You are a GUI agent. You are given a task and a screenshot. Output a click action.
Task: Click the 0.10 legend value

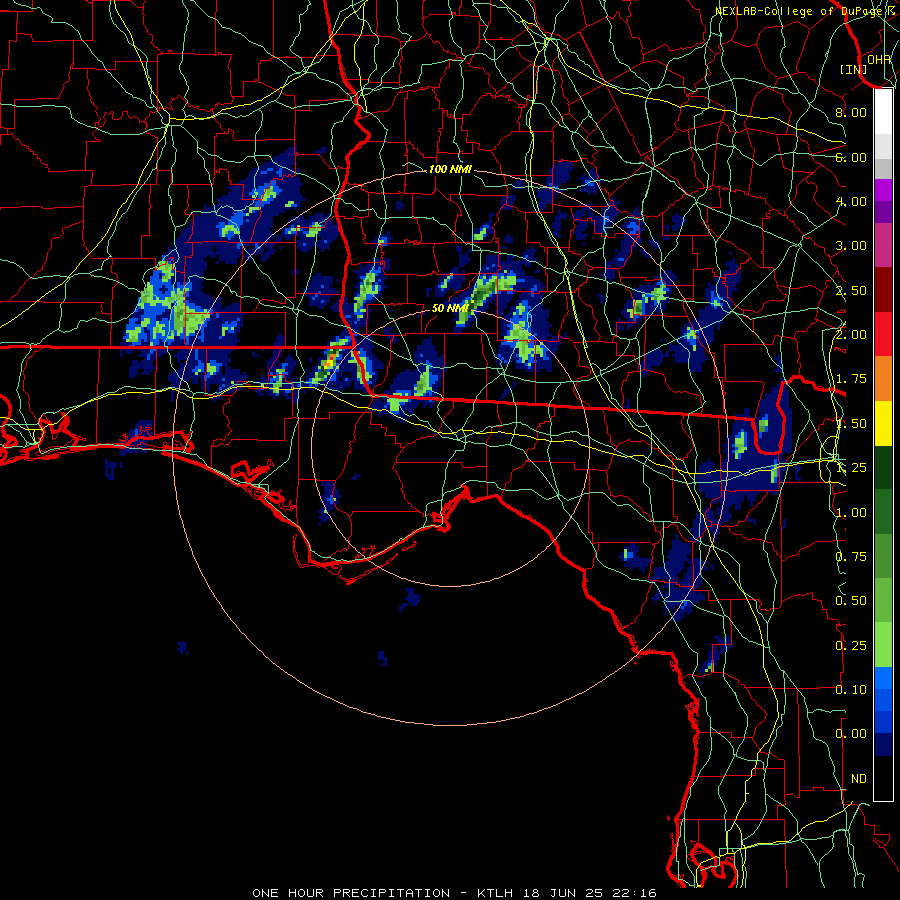tap(851, 690)
